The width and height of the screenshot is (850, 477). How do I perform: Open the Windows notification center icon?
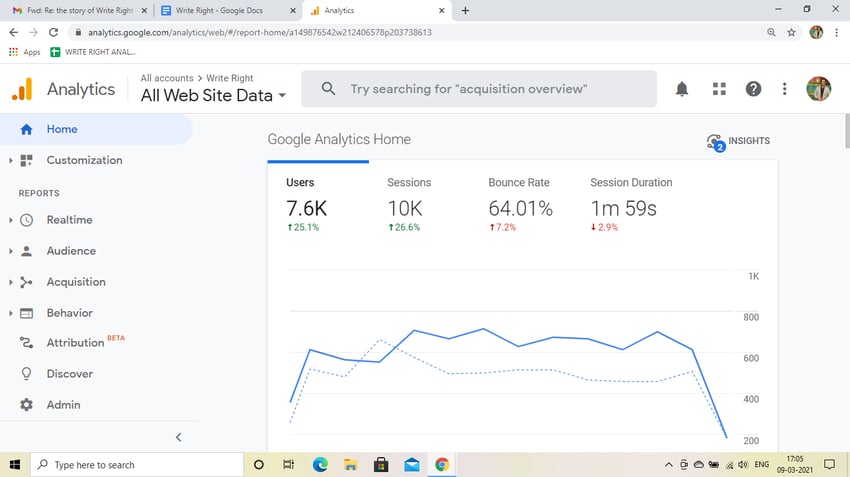[829, 465]
